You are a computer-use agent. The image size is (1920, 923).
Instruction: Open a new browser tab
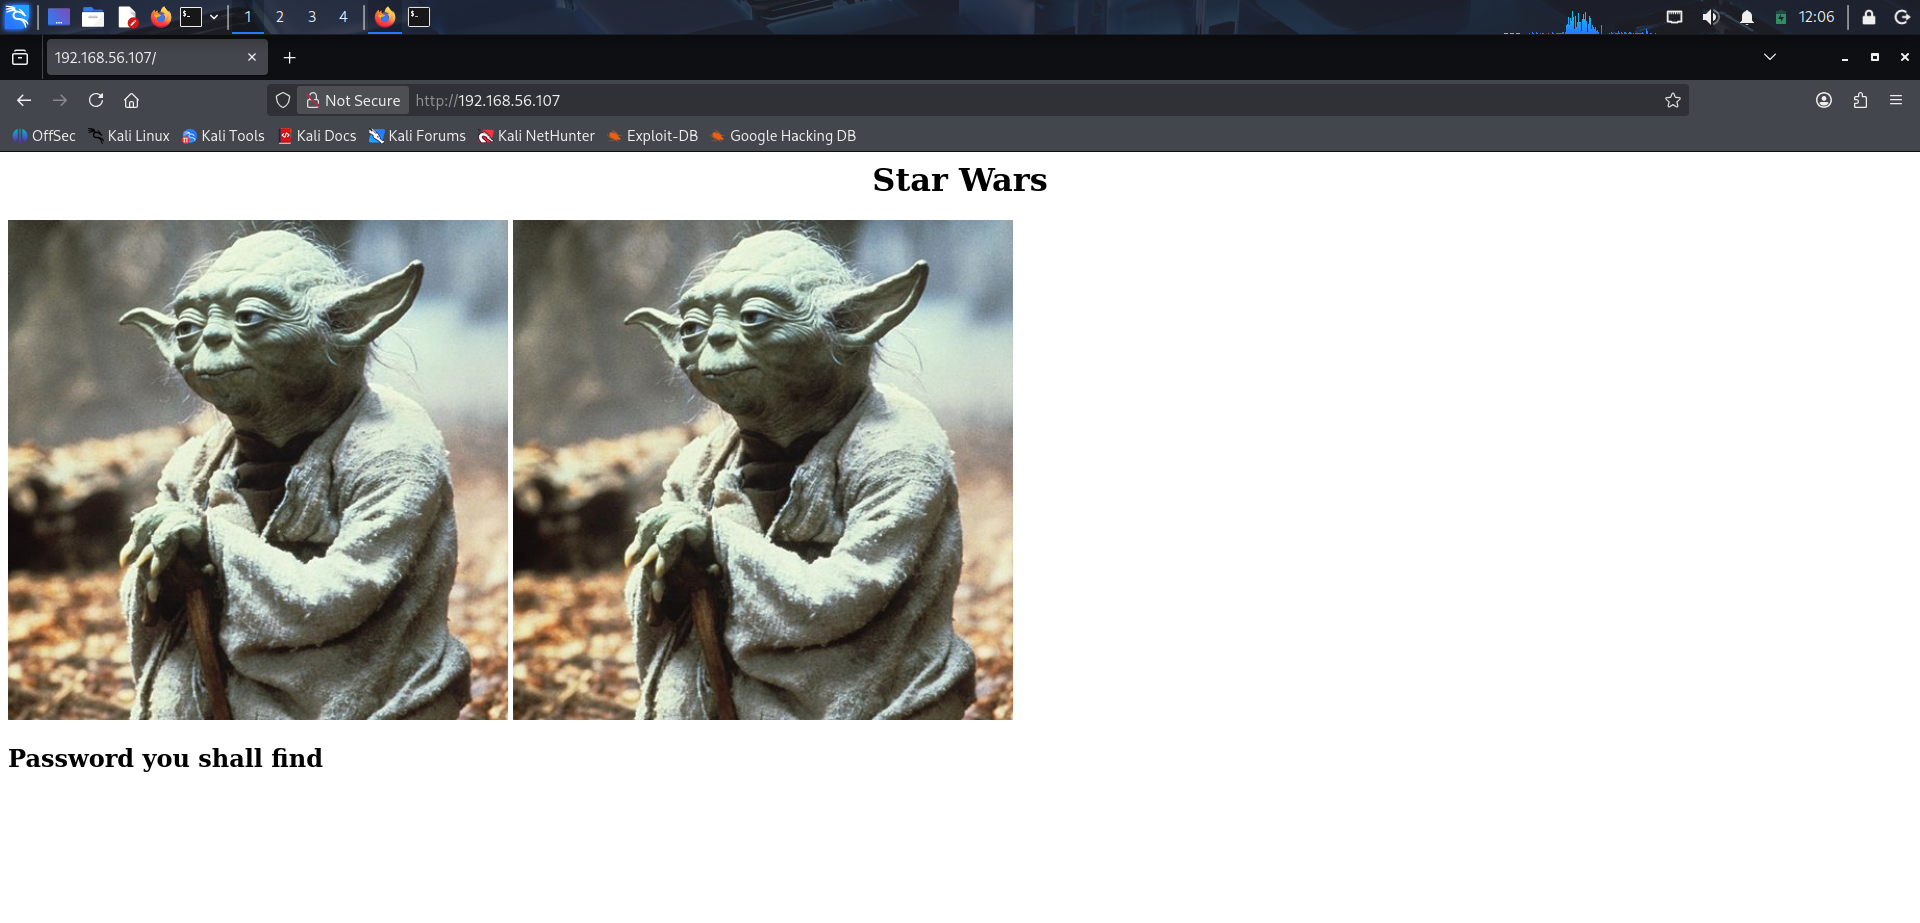(290, 57)
